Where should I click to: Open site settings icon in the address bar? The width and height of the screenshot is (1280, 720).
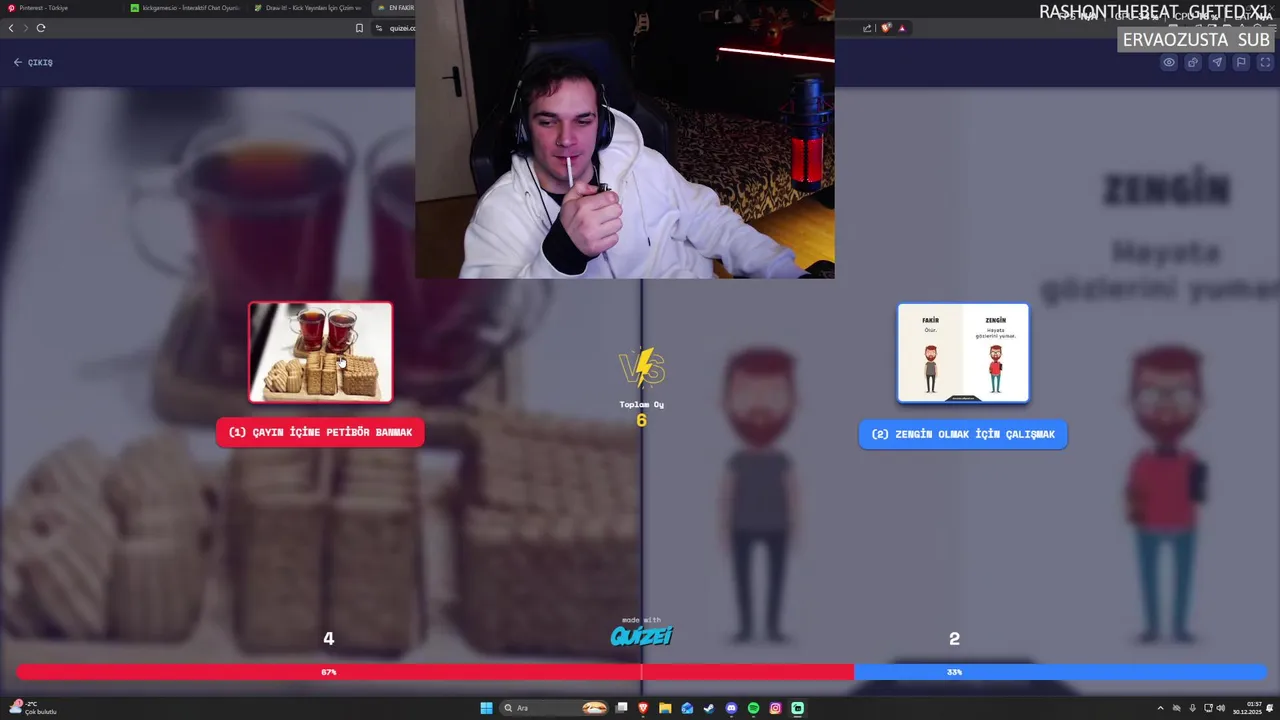point(379,28)
